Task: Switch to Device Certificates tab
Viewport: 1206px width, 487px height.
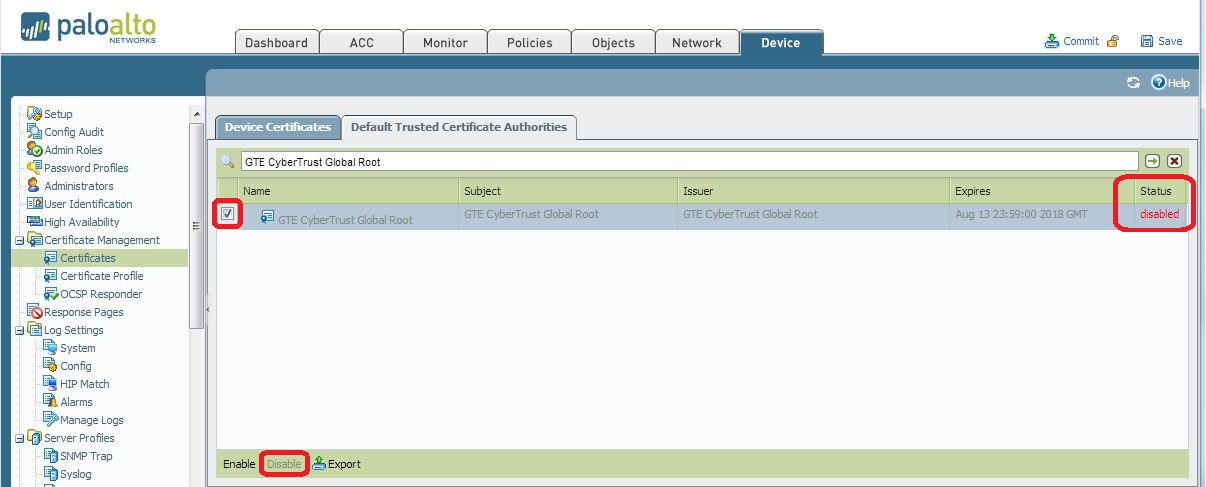Action: pyautogui.click(x=277, y=127)
